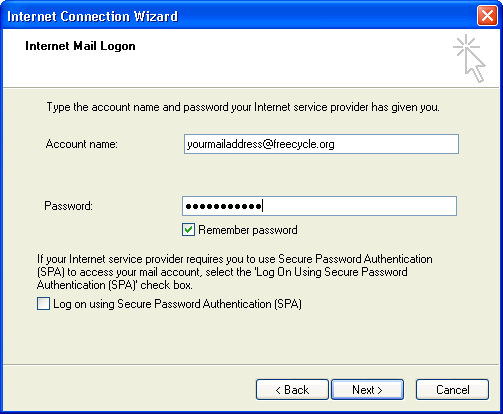Close the Internet Connection Wizard window

tap(487, 16)
